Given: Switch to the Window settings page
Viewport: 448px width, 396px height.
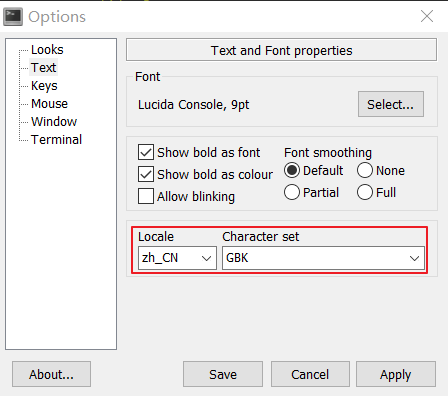Looking at the screenshot, I should [x=54, y=122].
